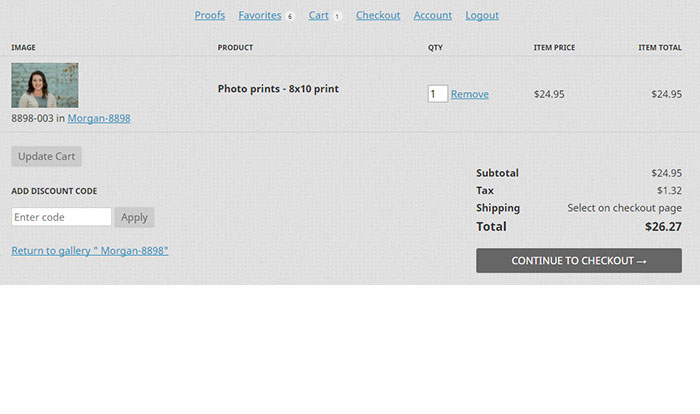Click the Cart item count badge
Image resolution: width=700 pixels, height=414 pixels.
click(337, 17)
